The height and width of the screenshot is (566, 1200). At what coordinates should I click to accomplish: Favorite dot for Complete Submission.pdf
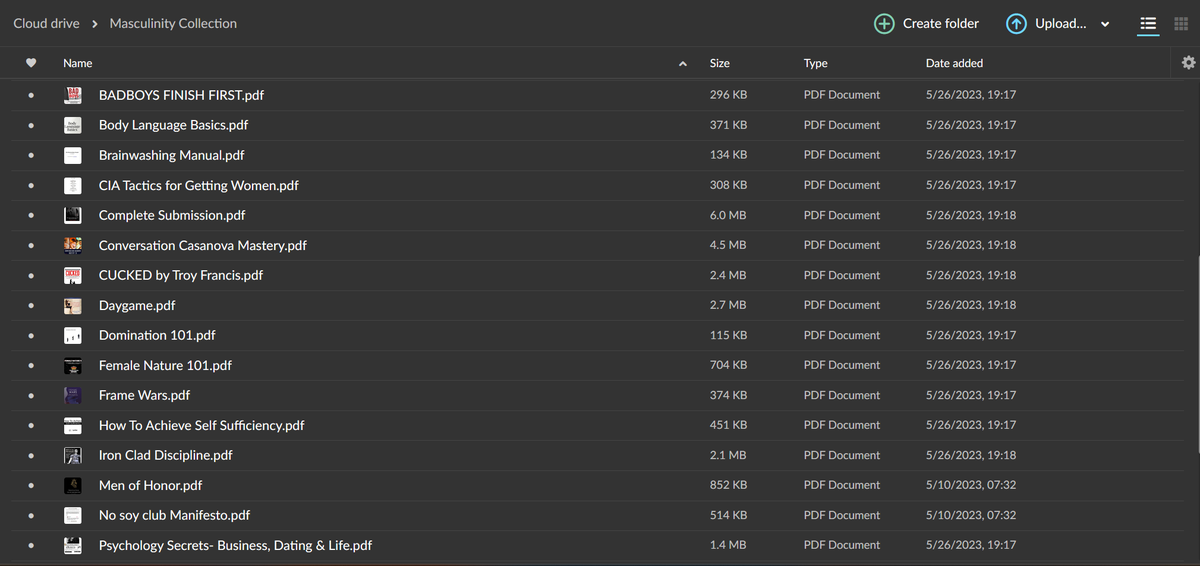click(x=31, y=216)
